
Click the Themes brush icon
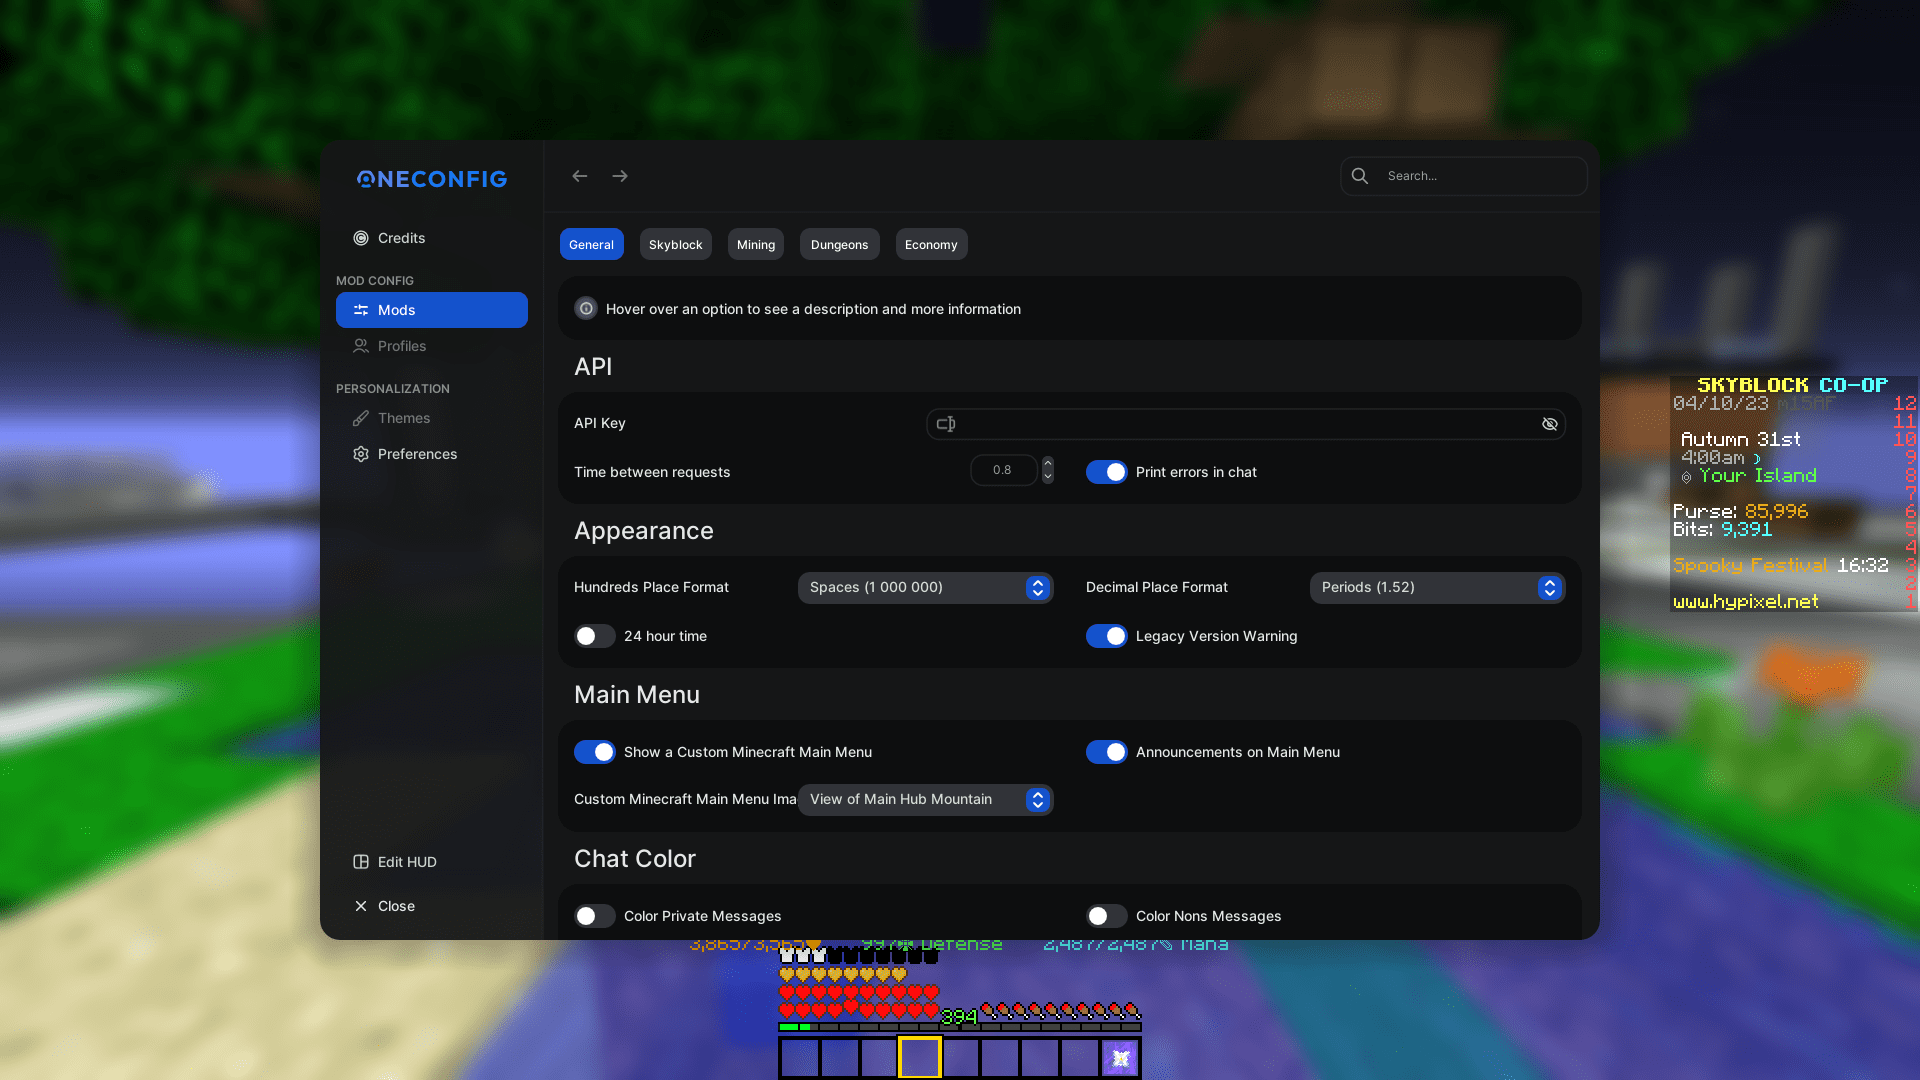(361, 418)
